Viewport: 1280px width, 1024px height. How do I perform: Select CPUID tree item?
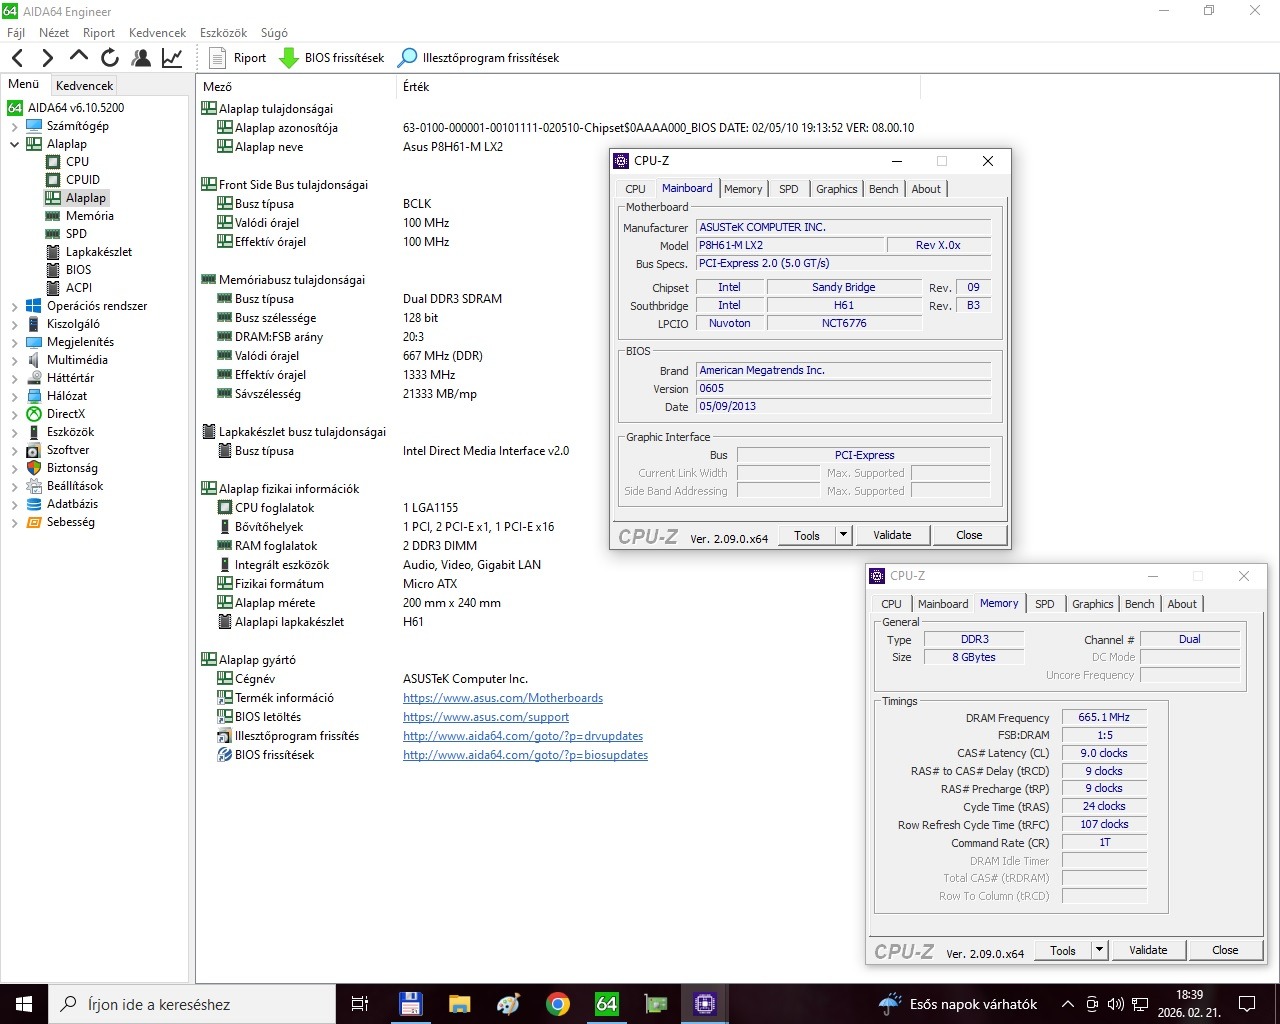83,179
